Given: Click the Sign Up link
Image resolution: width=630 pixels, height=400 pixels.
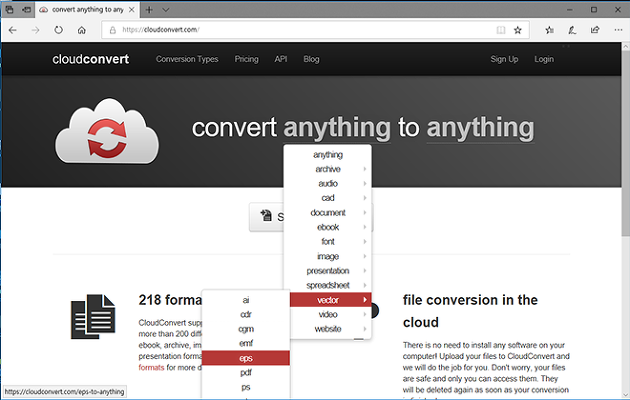Looking at the screenshot, I should point(504,59).
